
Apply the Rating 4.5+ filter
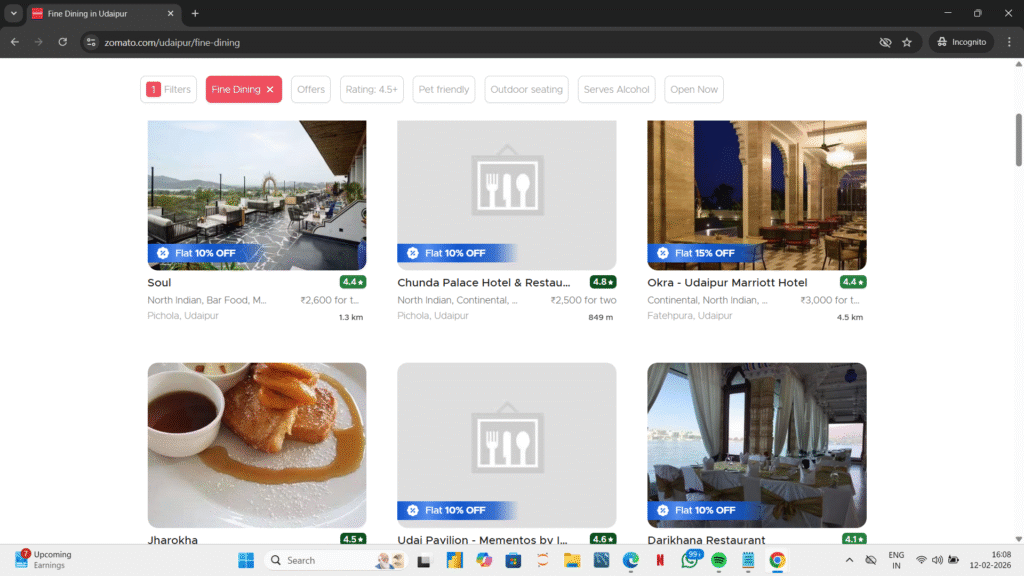[371, 90]
